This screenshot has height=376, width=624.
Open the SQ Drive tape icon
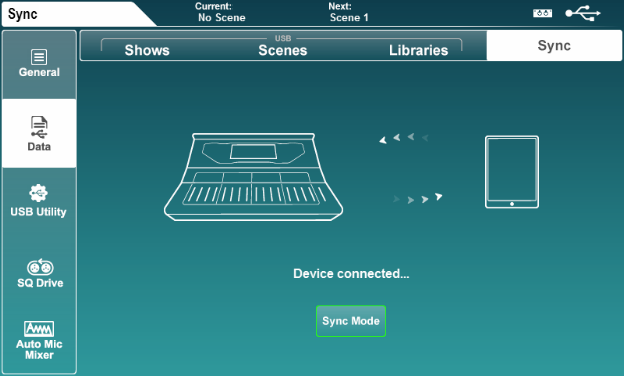pos(40,267)
